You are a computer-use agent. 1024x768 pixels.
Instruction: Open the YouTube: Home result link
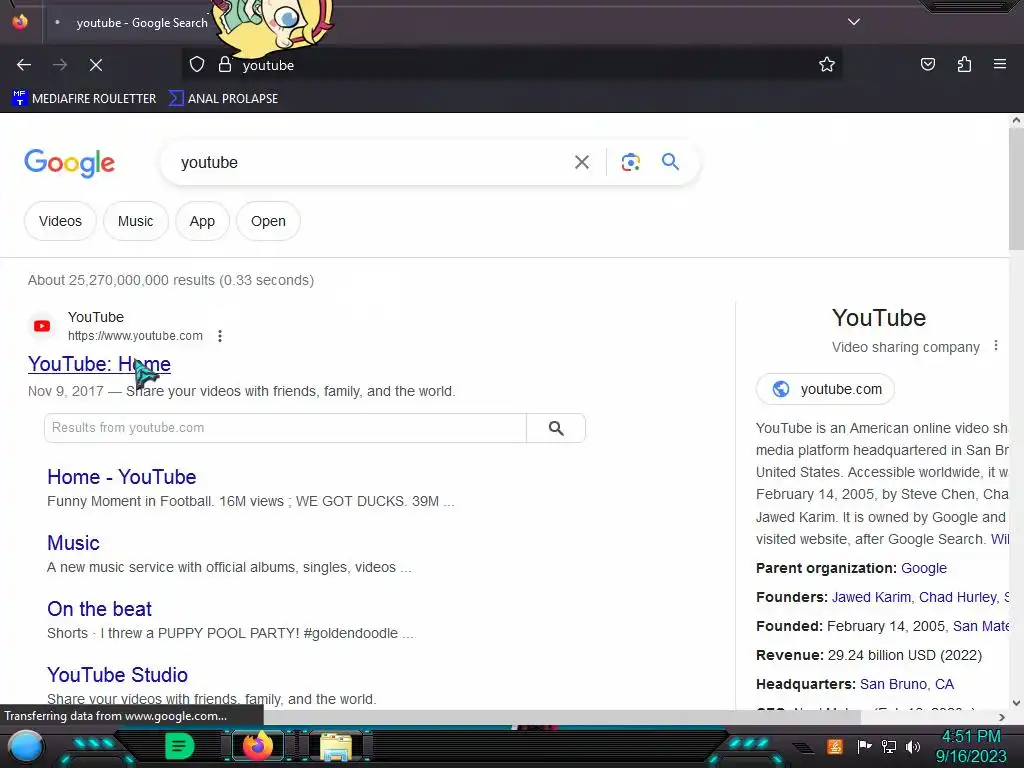pos(99,364)
